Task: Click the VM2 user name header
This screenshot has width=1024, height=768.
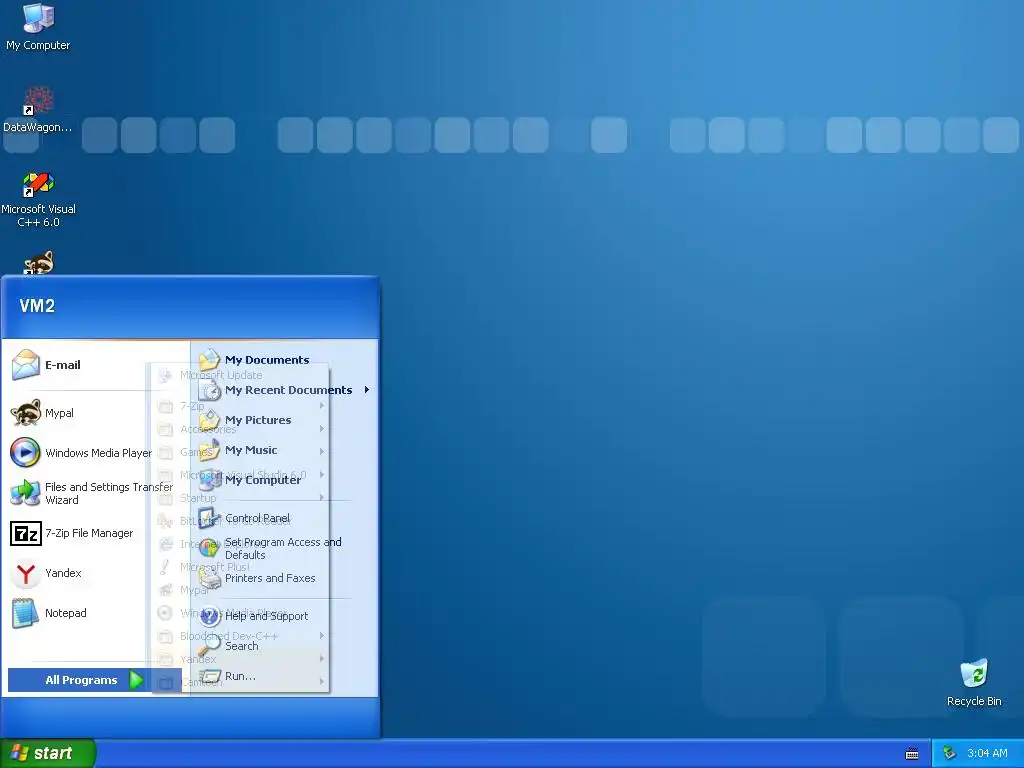Action: pos(37,306)
